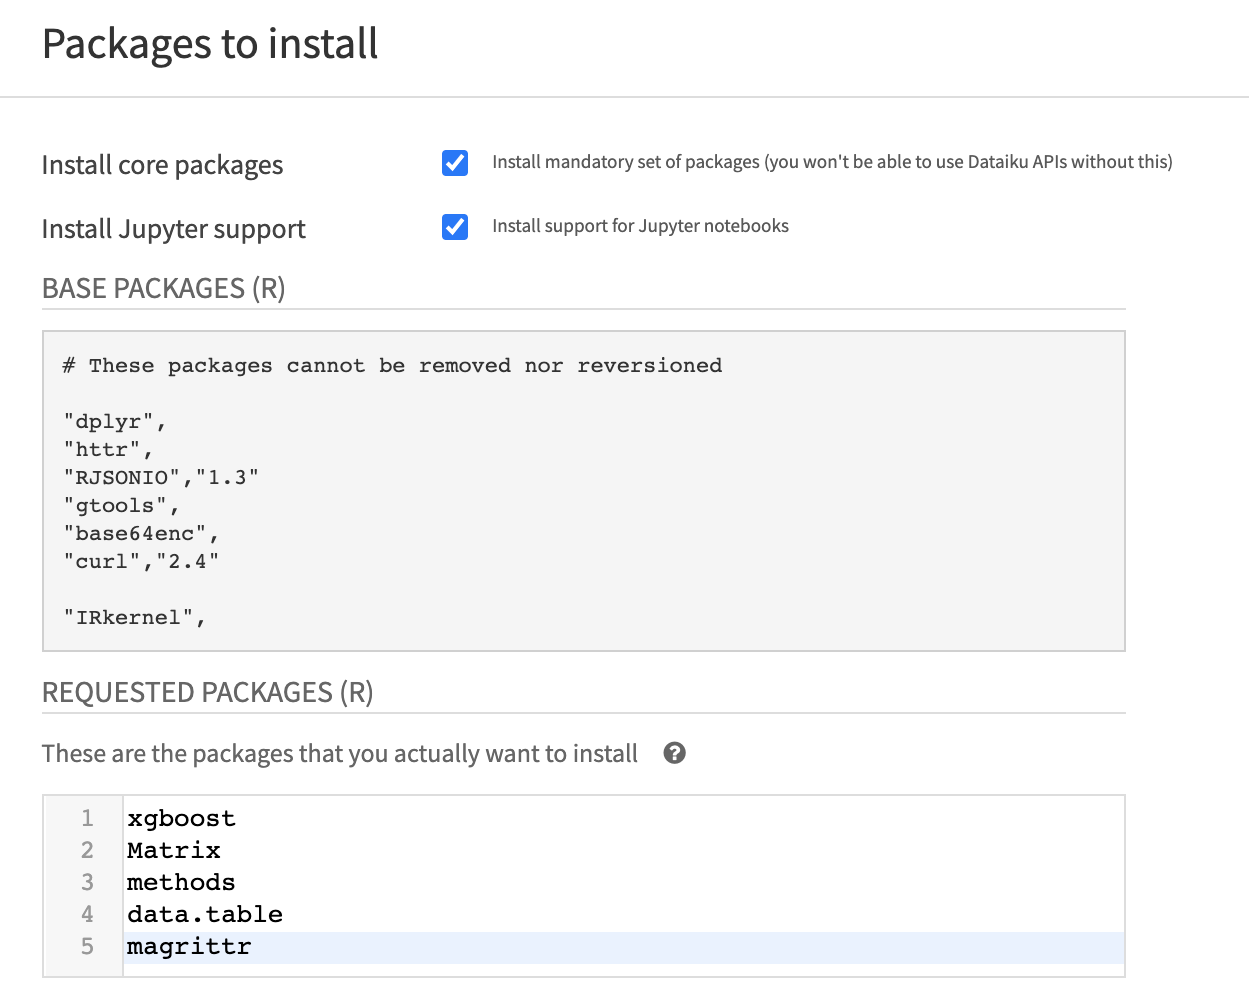The height and width of the screenshot is (1001, 1249).
Task: Click line number 5 in the editor gutter
Action: click(87, 947)
